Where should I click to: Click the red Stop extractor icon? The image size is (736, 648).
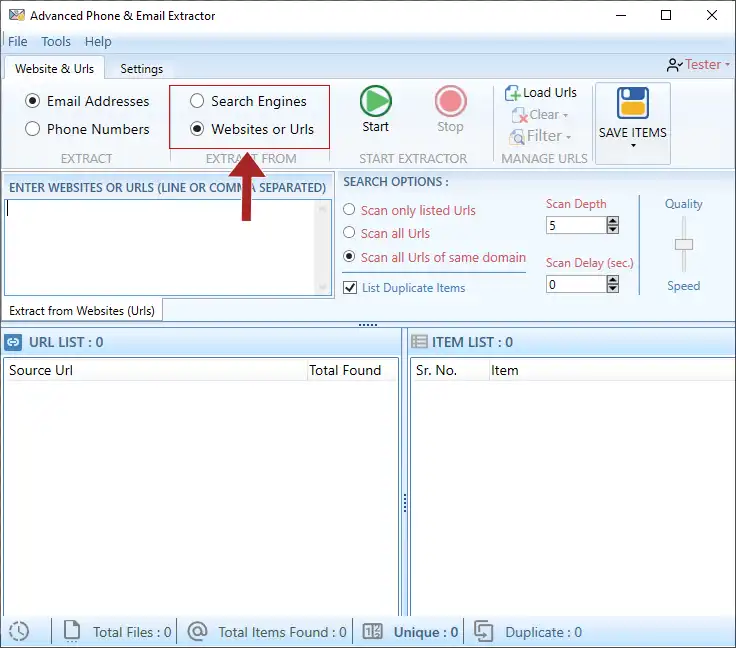coord(450,101)
